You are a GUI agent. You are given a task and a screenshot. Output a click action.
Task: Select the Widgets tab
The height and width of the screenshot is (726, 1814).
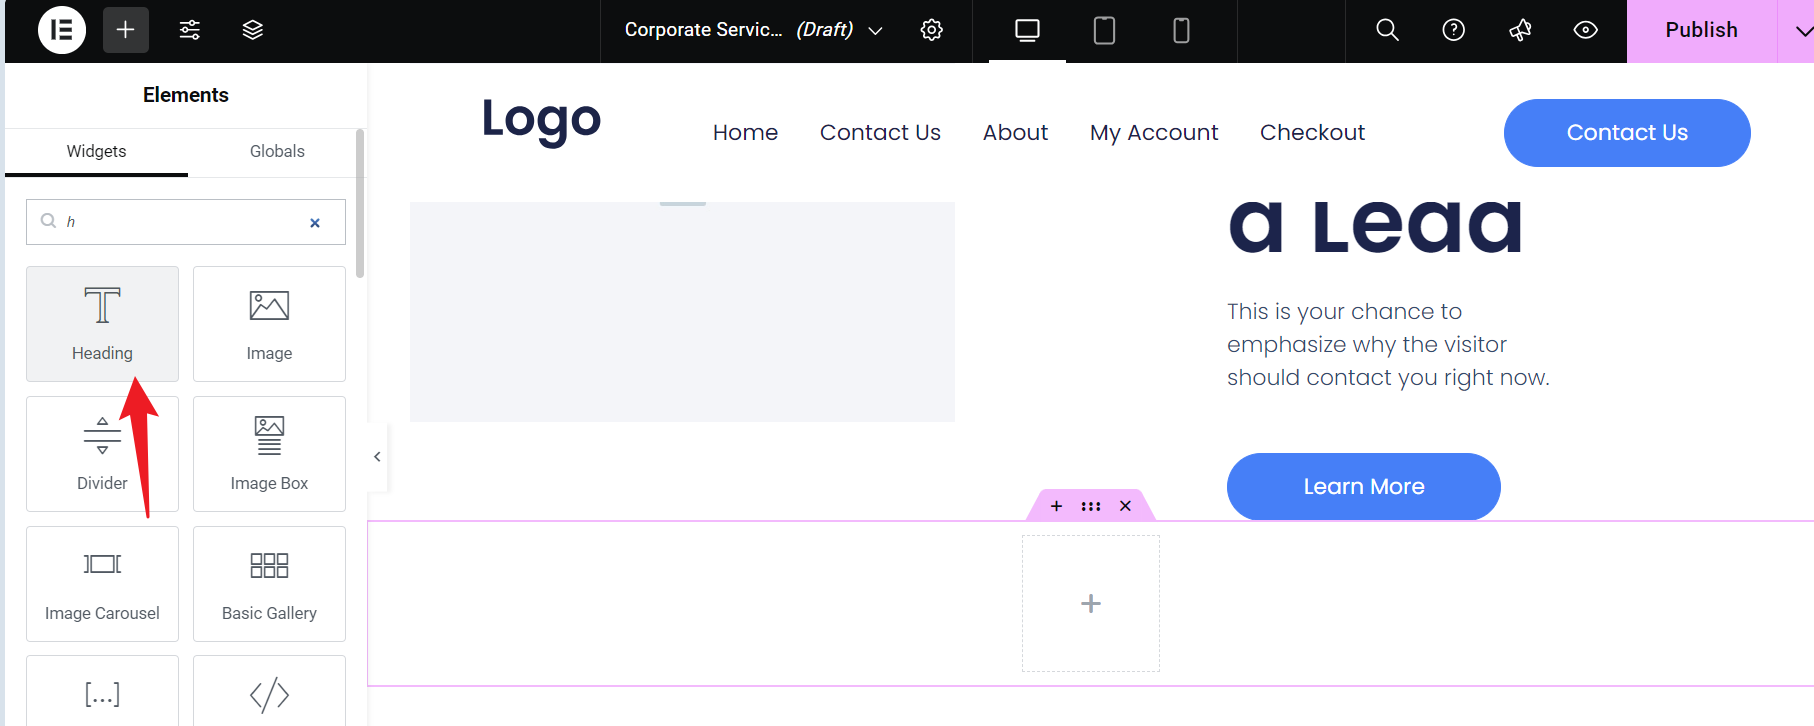(96, 151)
